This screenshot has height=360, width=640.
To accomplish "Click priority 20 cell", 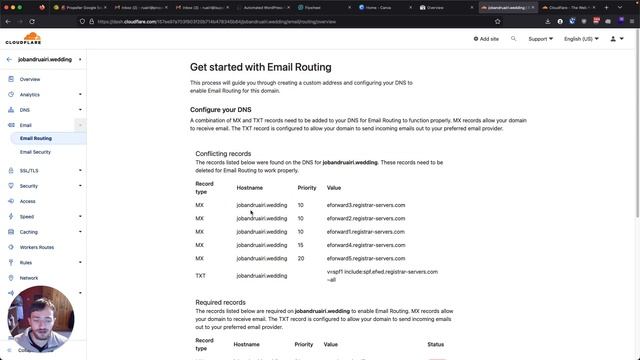I will tap(301, 258).
